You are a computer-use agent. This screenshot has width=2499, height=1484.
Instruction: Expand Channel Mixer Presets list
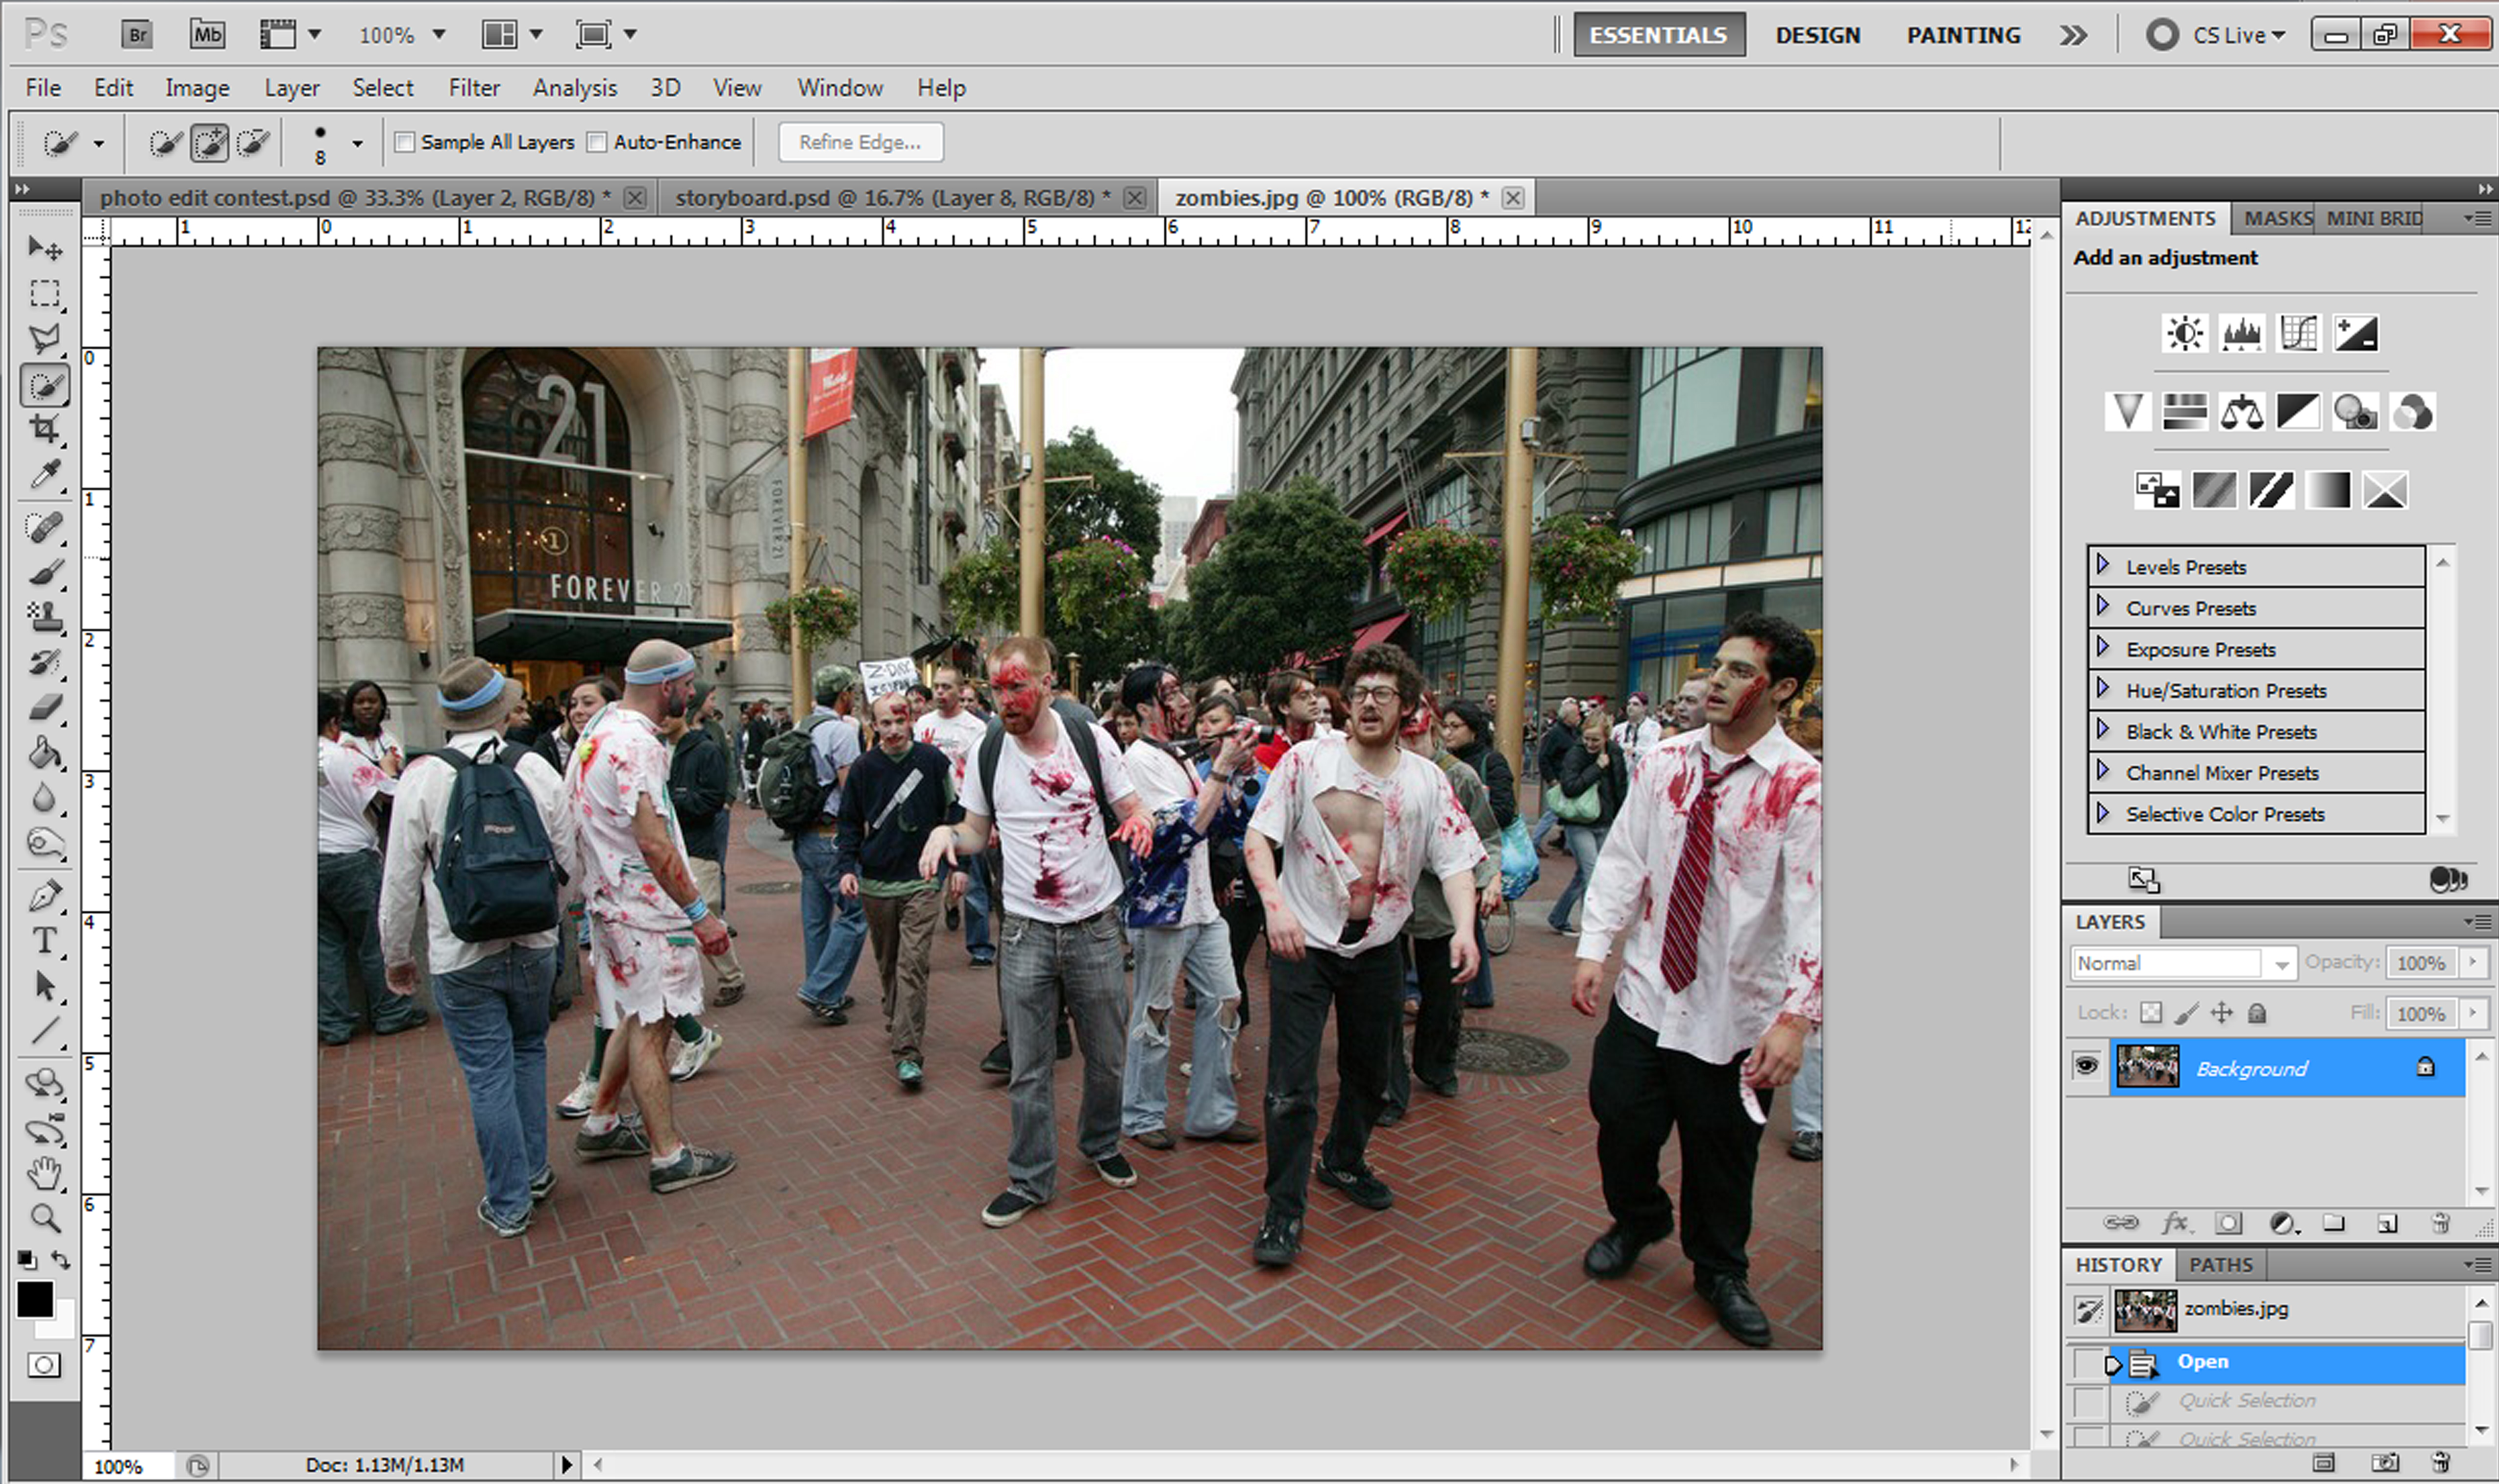click(2103, 770)
